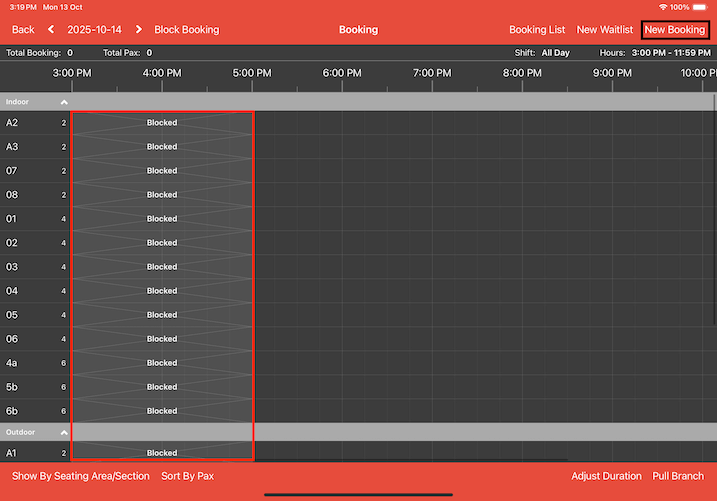The height and width of the screenshot is (501, 717).
Task: Click the Hours 3:00 PM - 11:59 PM value
Action: (x=671, y=53)
